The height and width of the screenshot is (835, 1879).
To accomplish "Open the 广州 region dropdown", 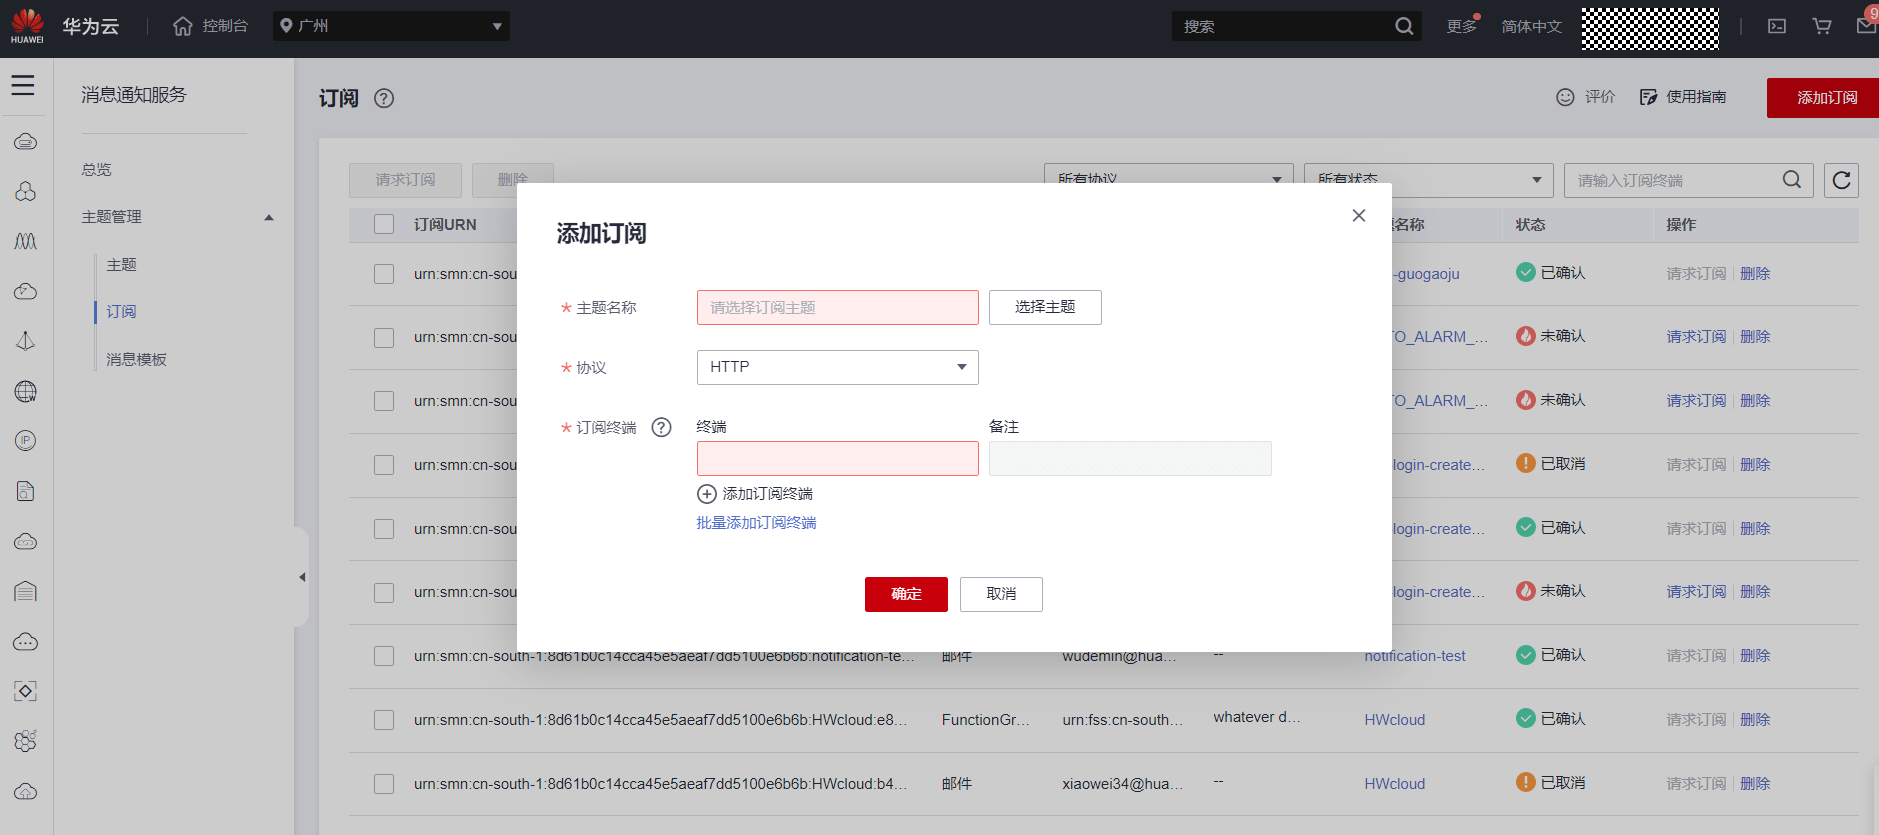I will coord(391,26).
